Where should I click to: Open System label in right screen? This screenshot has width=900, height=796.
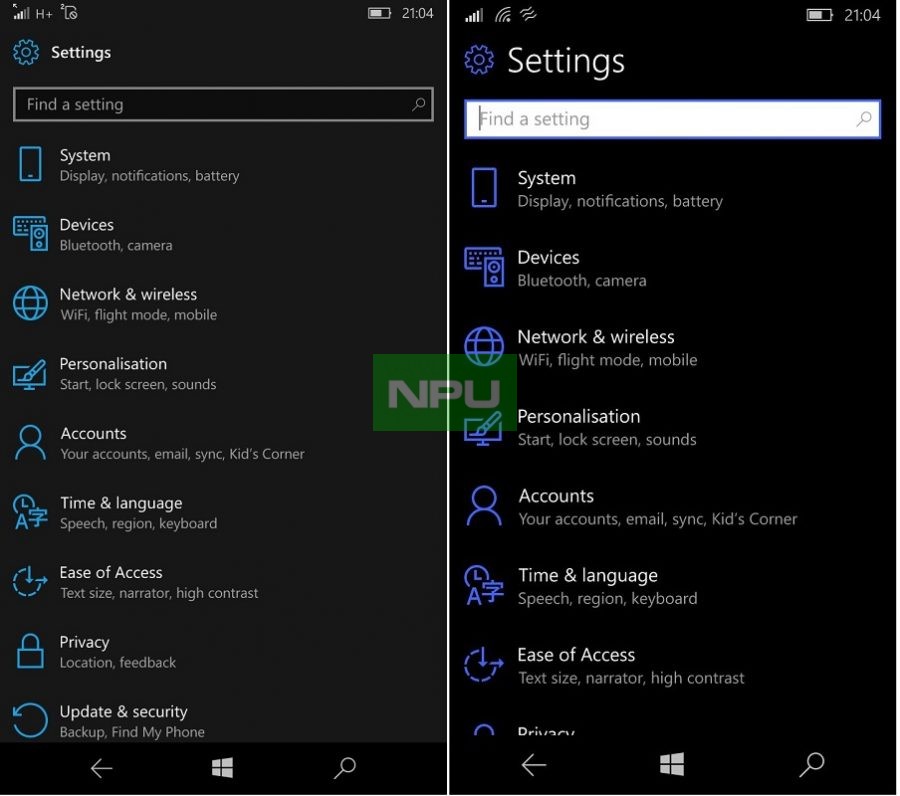[x=546, y=178]
